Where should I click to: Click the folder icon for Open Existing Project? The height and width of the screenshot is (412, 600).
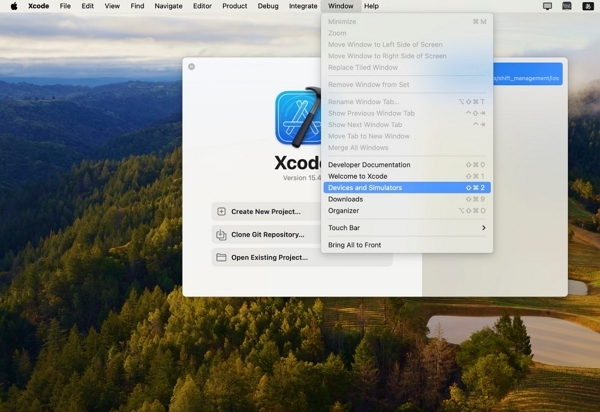[x=221, y=257]
